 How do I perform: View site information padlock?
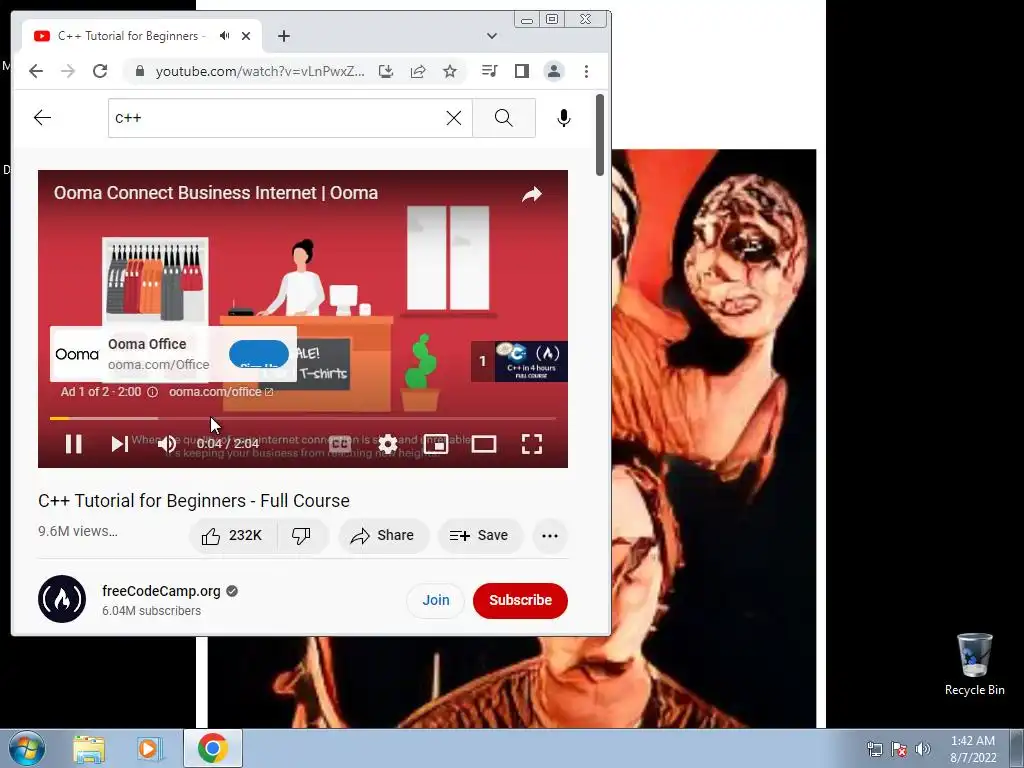click(139, 71)
